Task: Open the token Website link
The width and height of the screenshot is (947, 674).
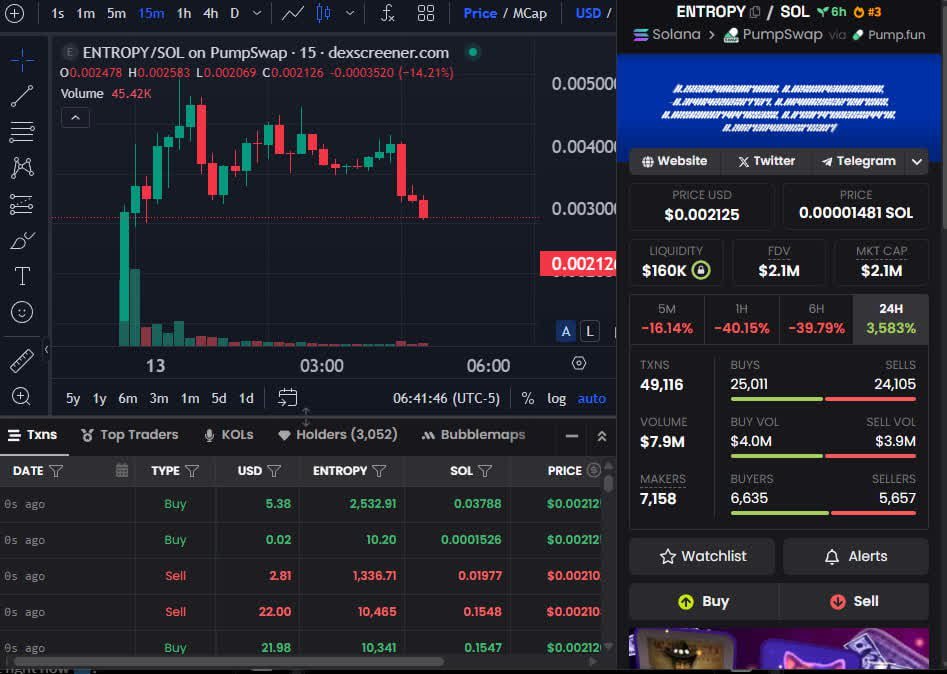Action: 675,161
